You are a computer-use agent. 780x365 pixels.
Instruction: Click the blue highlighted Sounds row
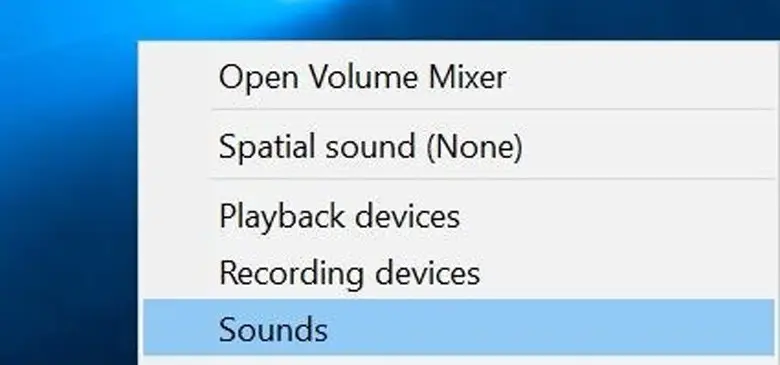(x=459, y=328)
